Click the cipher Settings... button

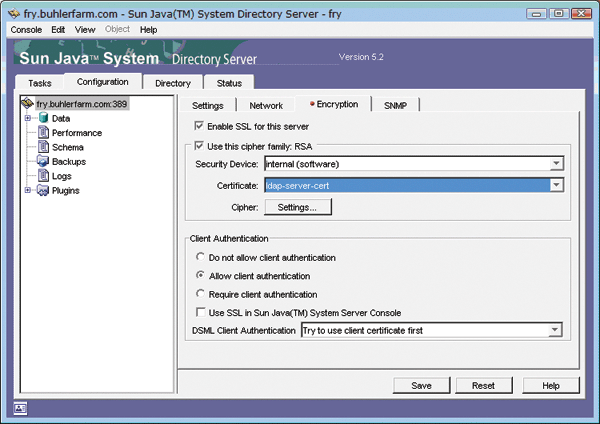(x=297, y=207)
